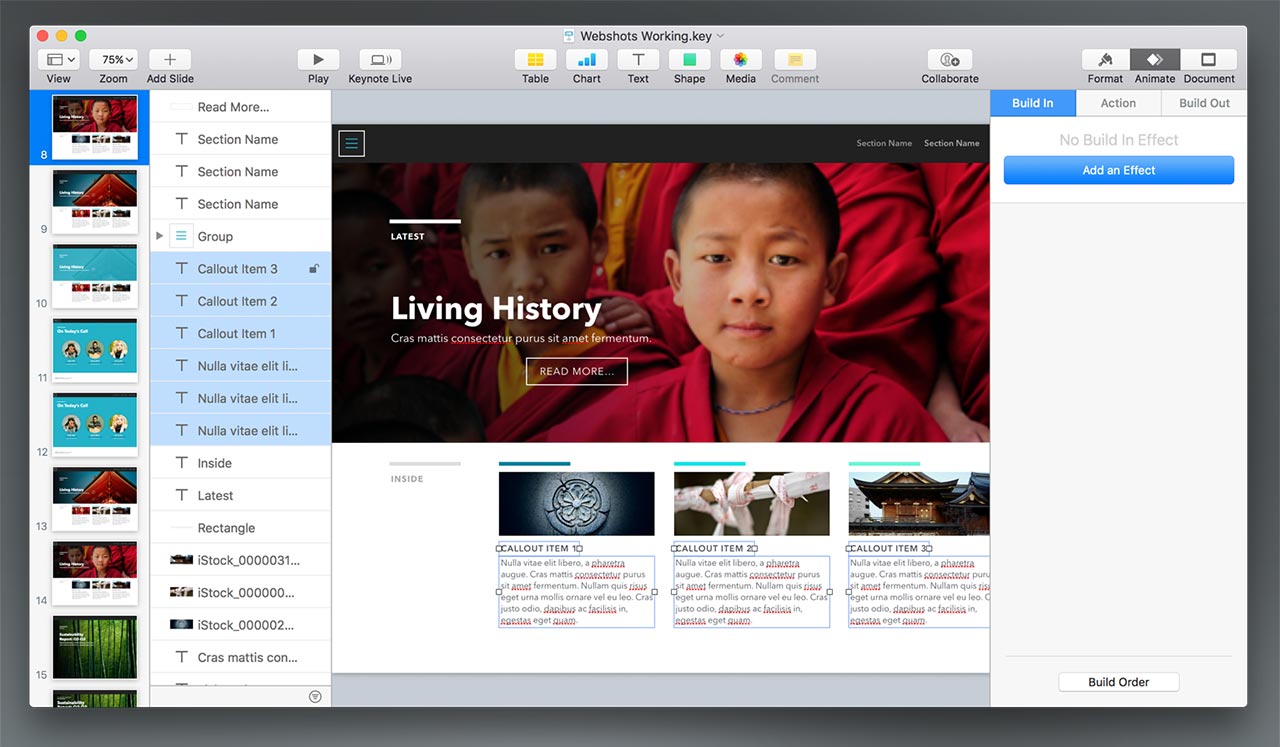Toggle the Animate inspector panel
This screenshot has height=747, width=1280.
pyautogui.click(x=1155, y=60)
